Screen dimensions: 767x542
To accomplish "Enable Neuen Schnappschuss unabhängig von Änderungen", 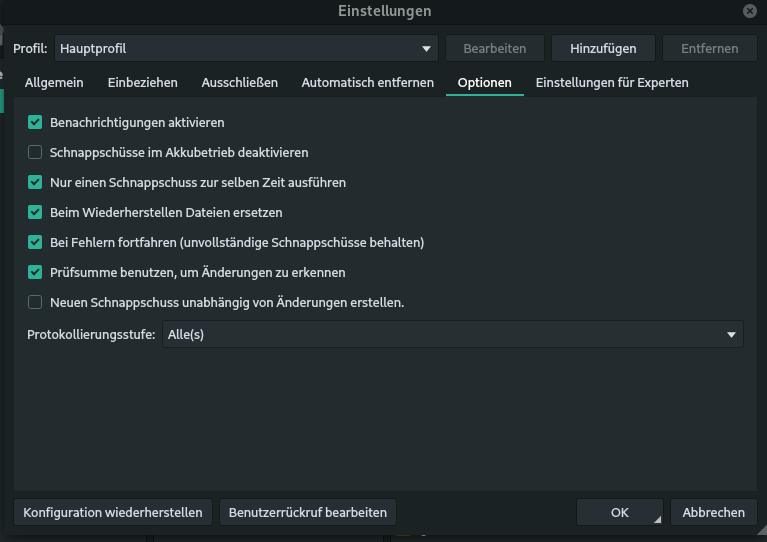I will 35,302.
